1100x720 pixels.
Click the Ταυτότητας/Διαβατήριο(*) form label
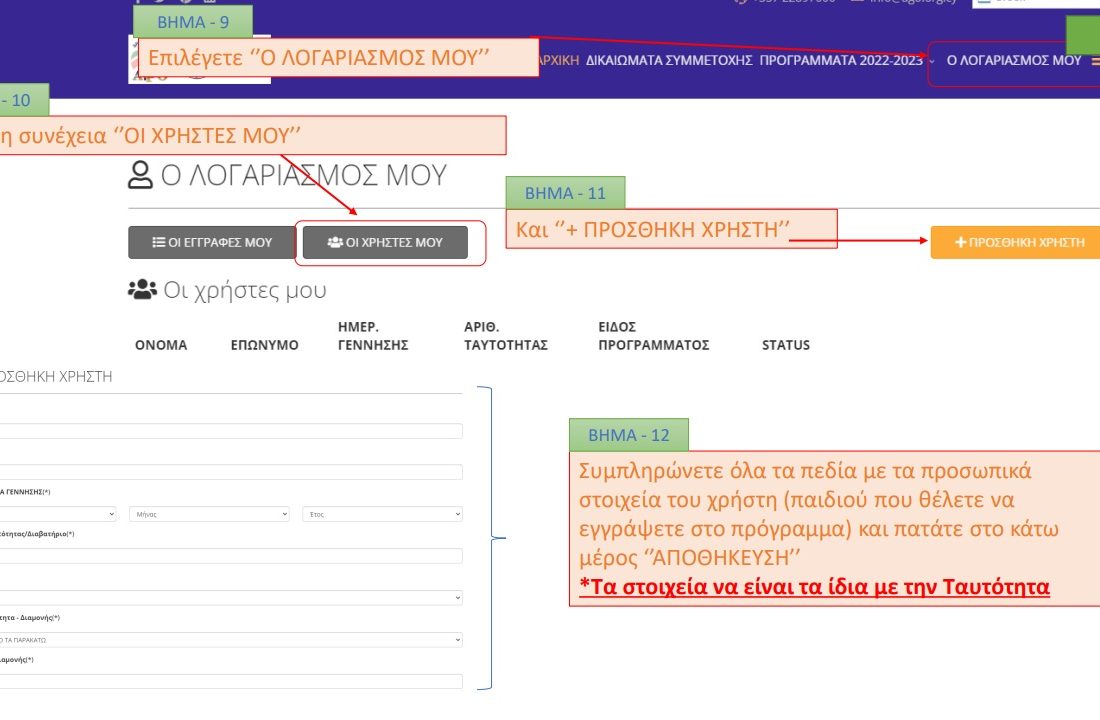click(37, 534)
